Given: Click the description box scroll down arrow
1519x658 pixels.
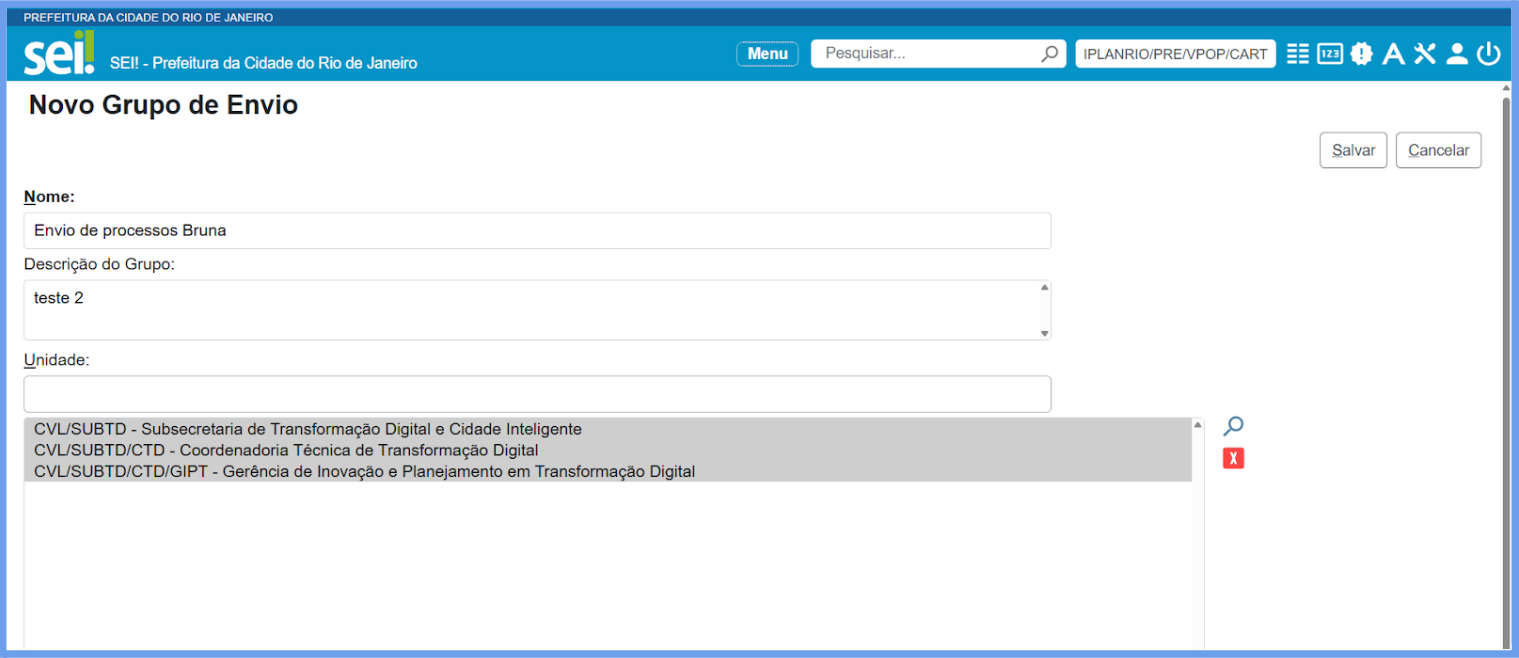Looking at the screenshot, I should point(1044,333).
